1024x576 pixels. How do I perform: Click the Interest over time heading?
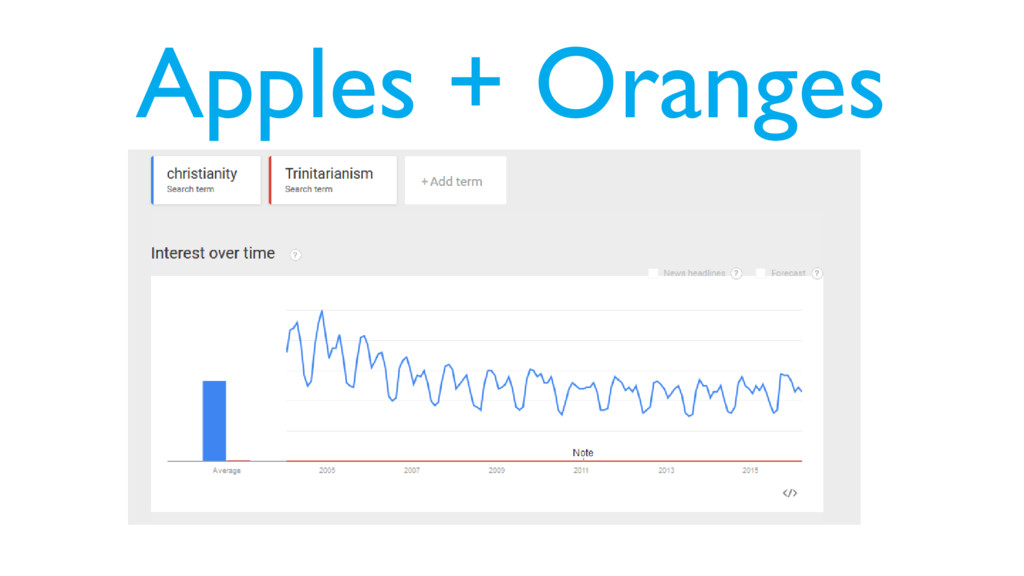[213, 253]
